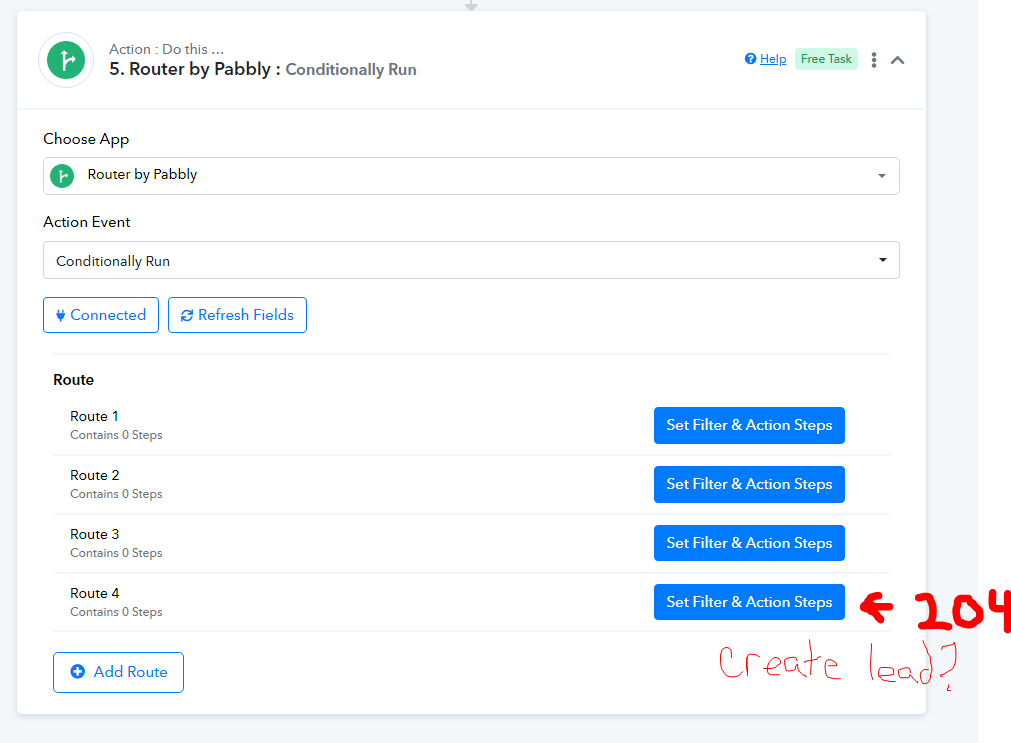Click the Action Event dropdown caret
Viewport: 1011px width, 743px height.
coord(882,260)
